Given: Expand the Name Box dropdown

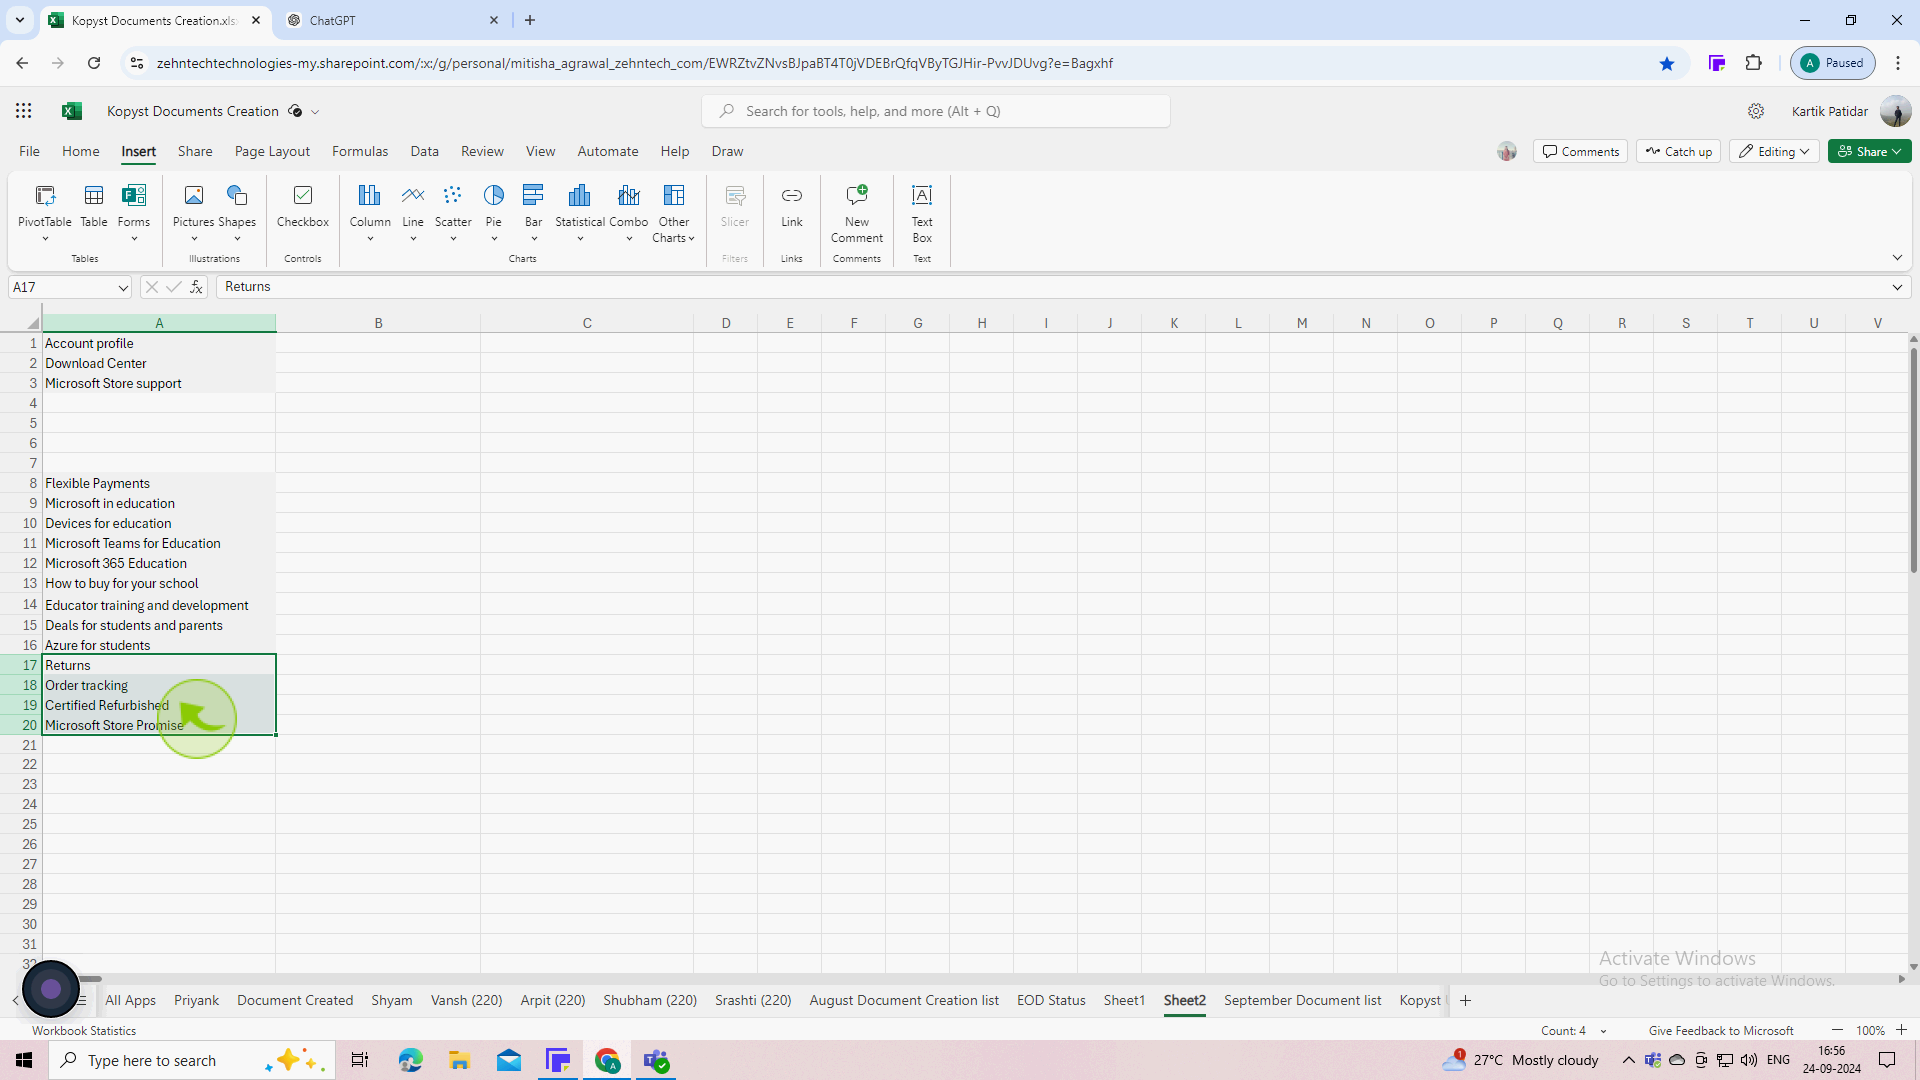Looking at the screenshot, I should click(123, 288).
